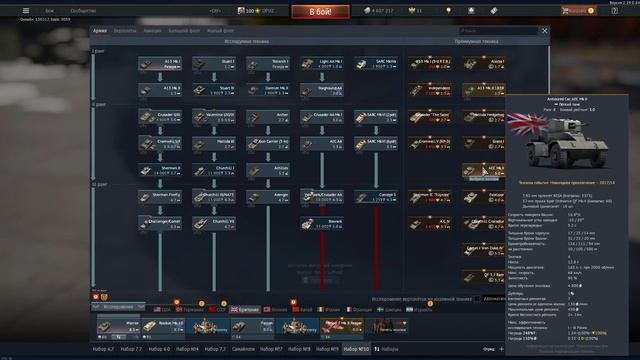Image resolution: width=640 pixels, height=360 pixels.
Task: Select Churchill I tank
Action: coord(214,170)
